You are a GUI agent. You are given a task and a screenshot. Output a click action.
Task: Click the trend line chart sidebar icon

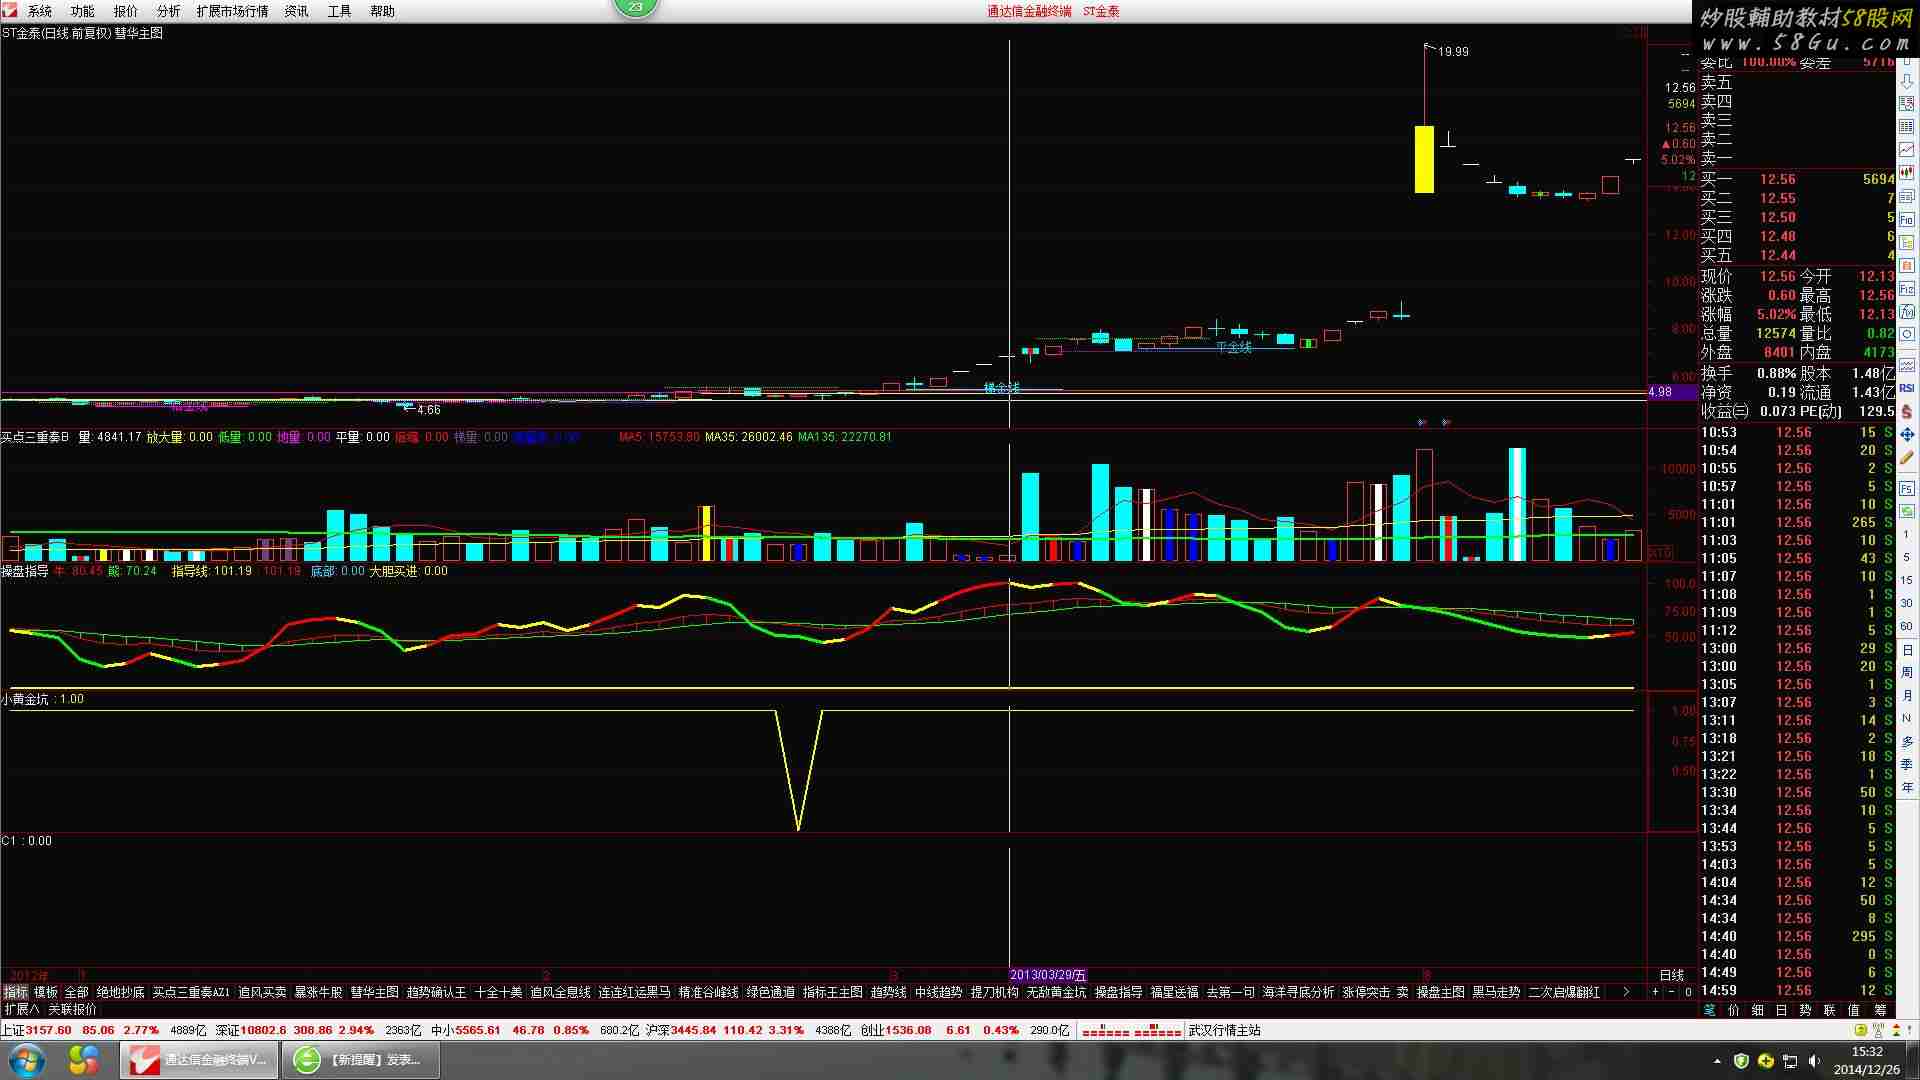pos(1907,150)
